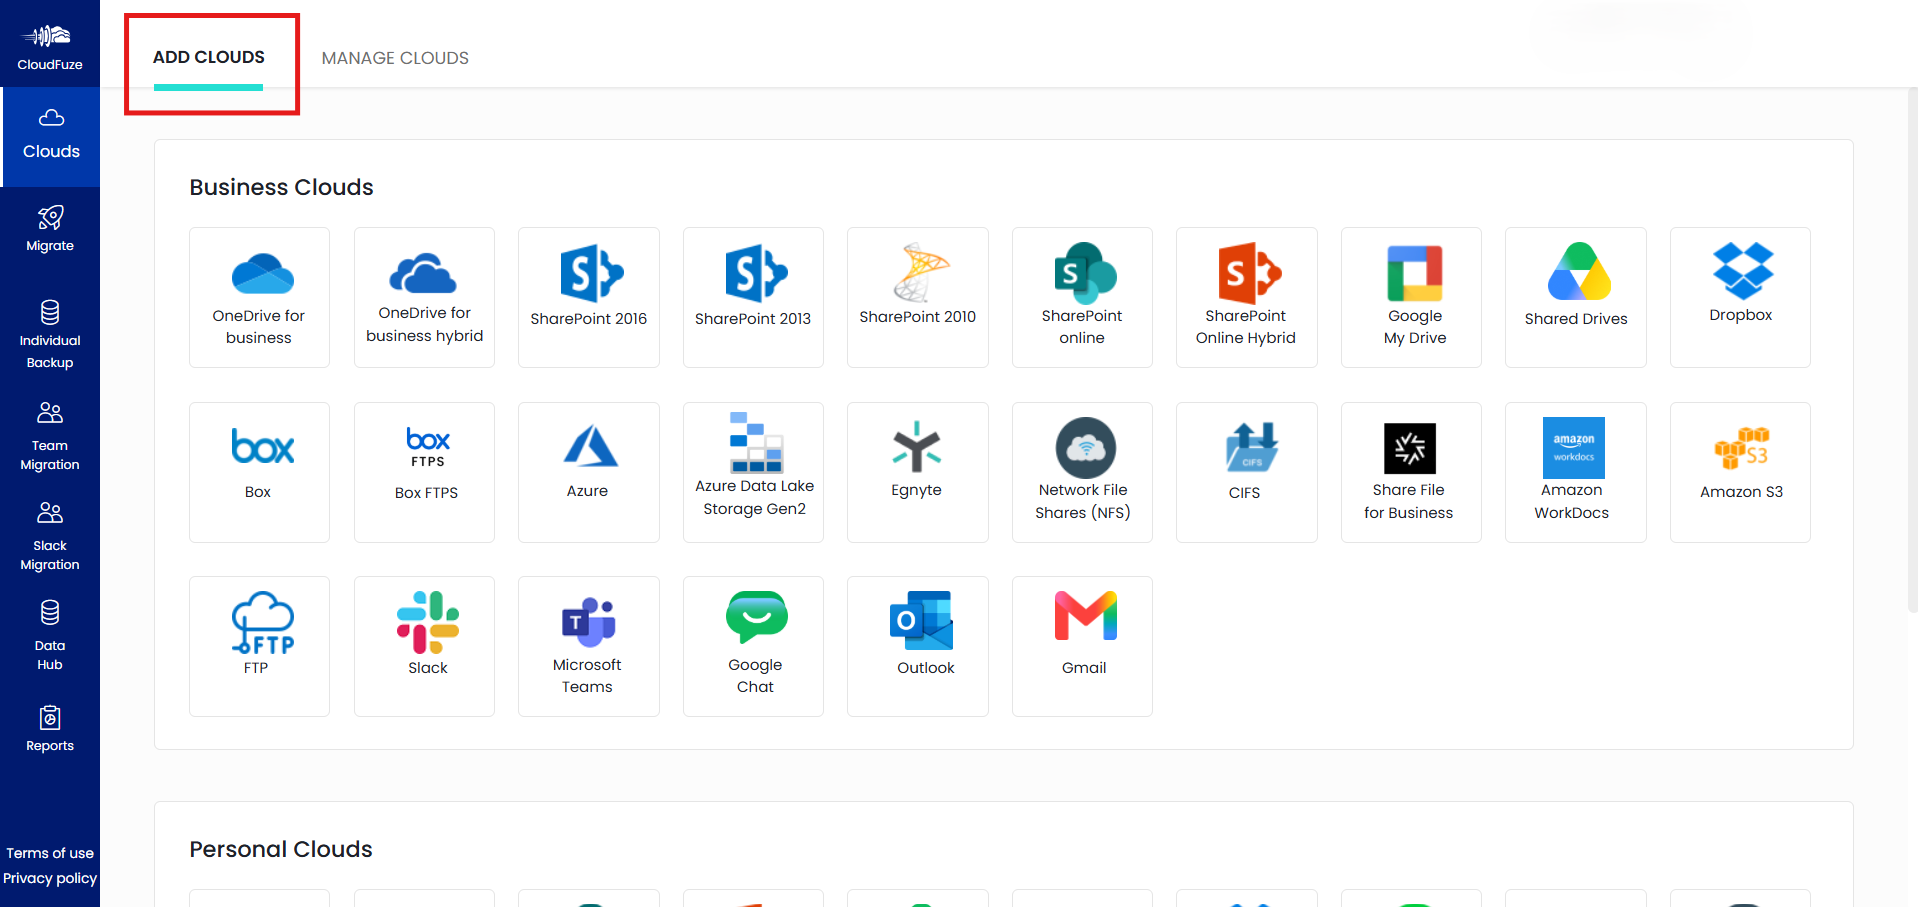Open the Privacy policy link
Screen dimensions: 1918x907
(50, 878)
